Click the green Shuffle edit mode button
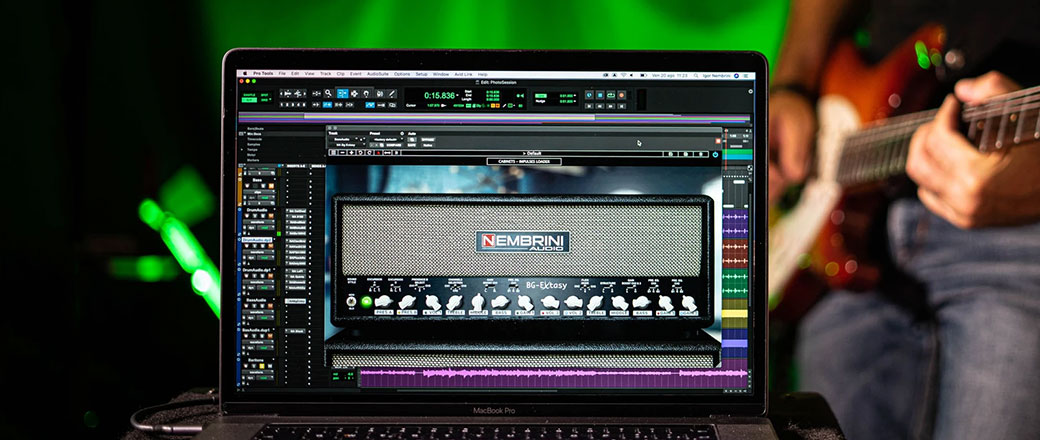The width and height of the screenshot is (1040, 440). click(249, 95)
